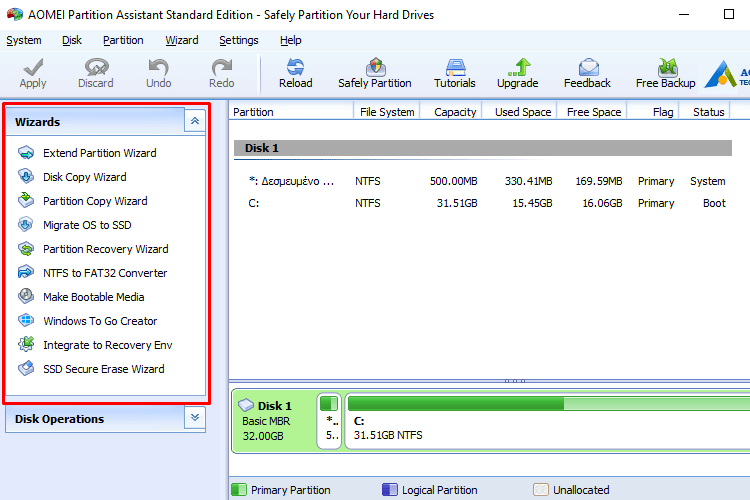Click the 31.51GB capacity cell
The image size is (750, 500).
(x=457, y=203)
